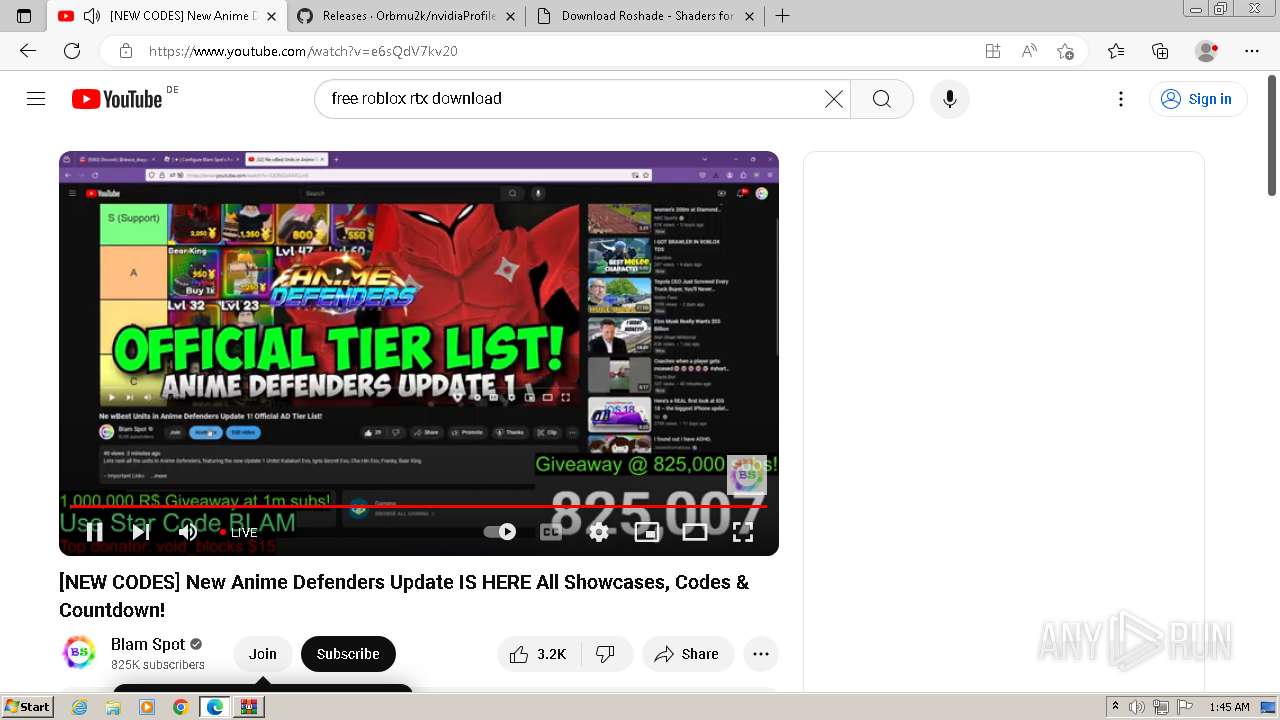The width and height of the screenshot is (1280, 720).
Task: Open apps available icon in address bar
Action: (993, 51)
